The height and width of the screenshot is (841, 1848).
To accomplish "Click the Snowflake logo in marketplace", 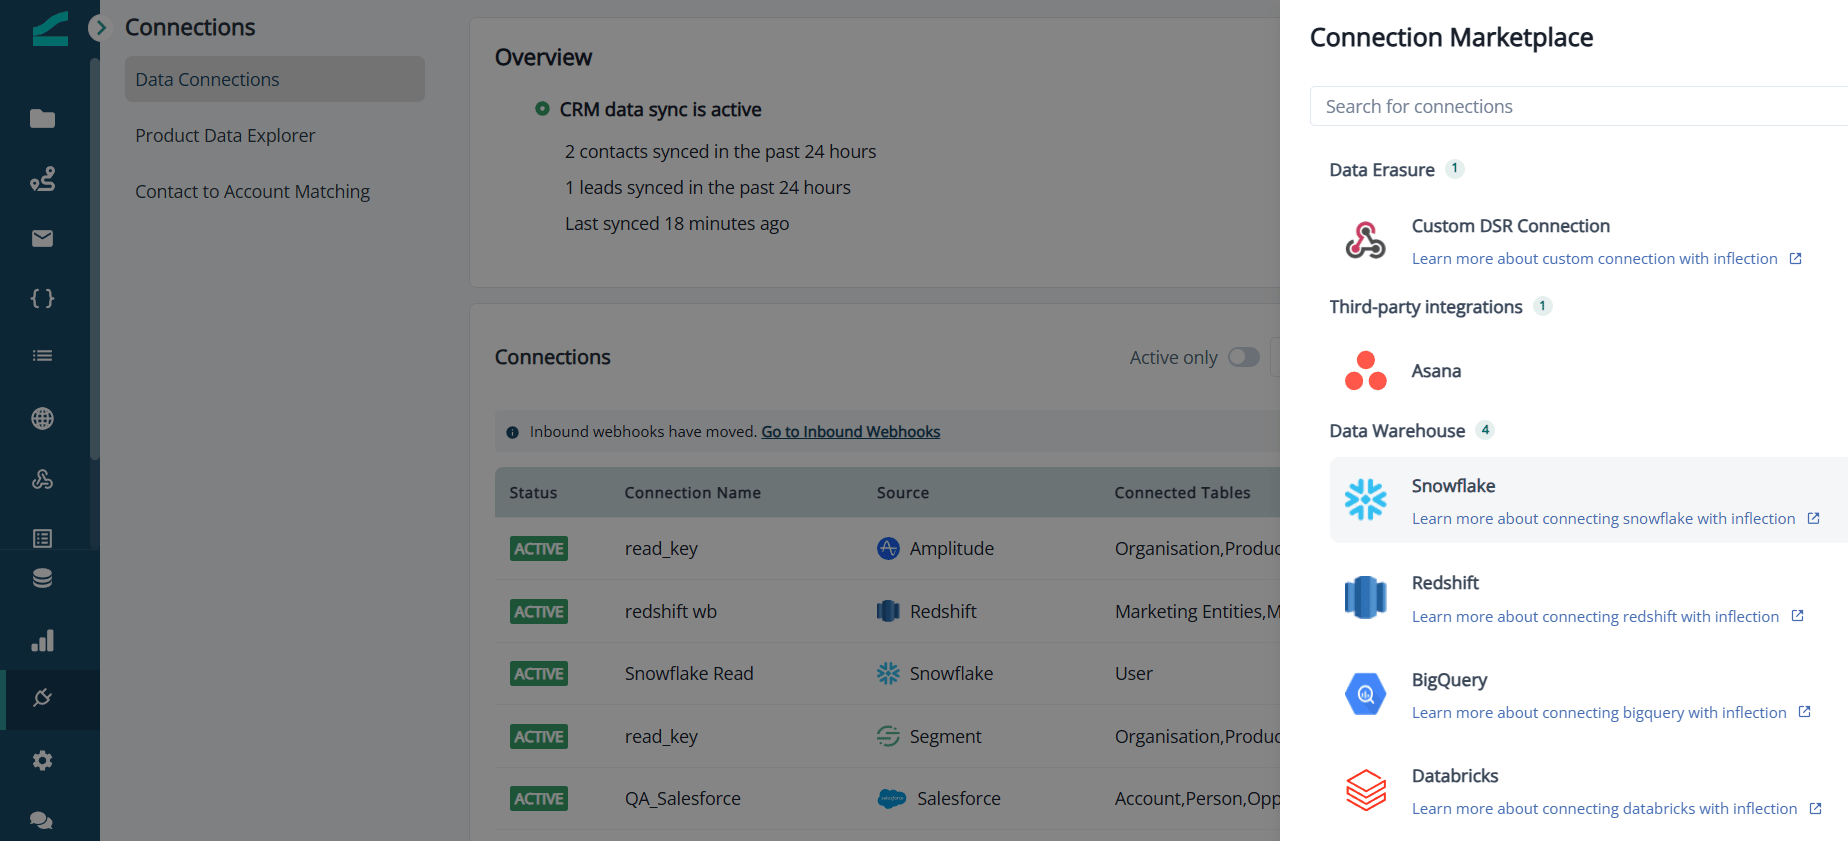I will pos(1365,500).
